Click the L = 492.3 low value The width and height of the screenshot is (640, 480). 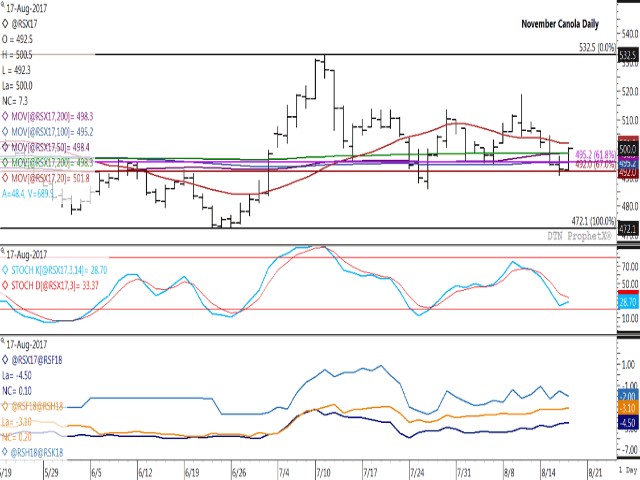pyautogui.click(x=16, y=70)
